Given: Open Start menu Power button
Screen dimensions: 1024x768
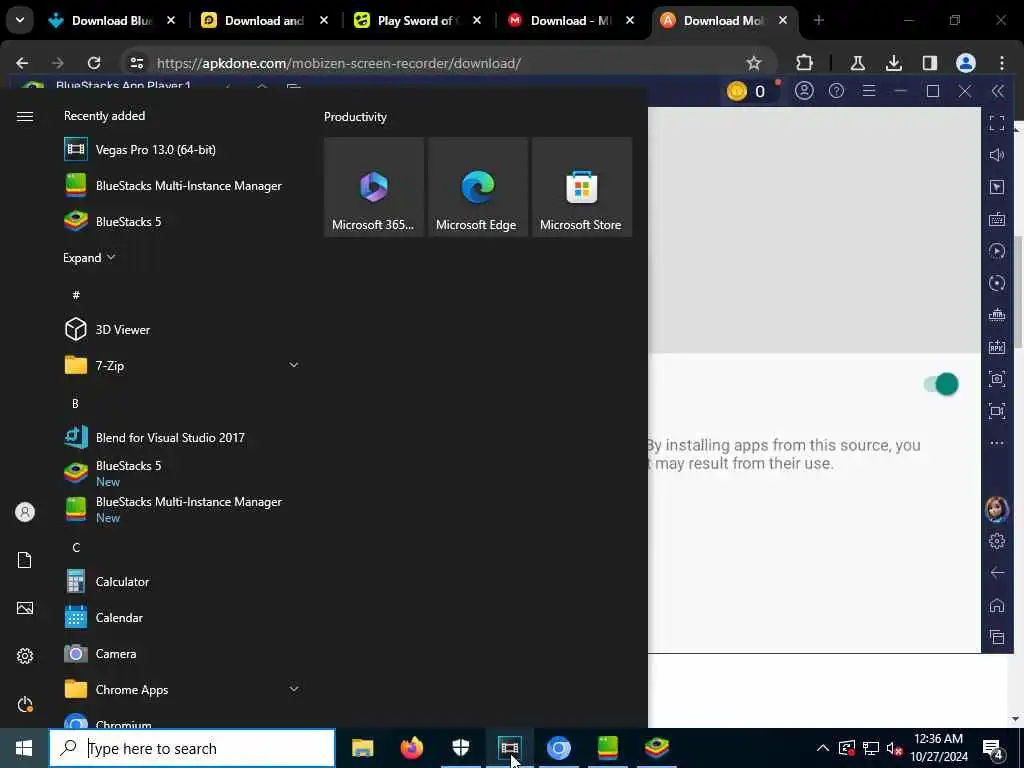Looking at the screenshot, I should (x=25, y=705).
